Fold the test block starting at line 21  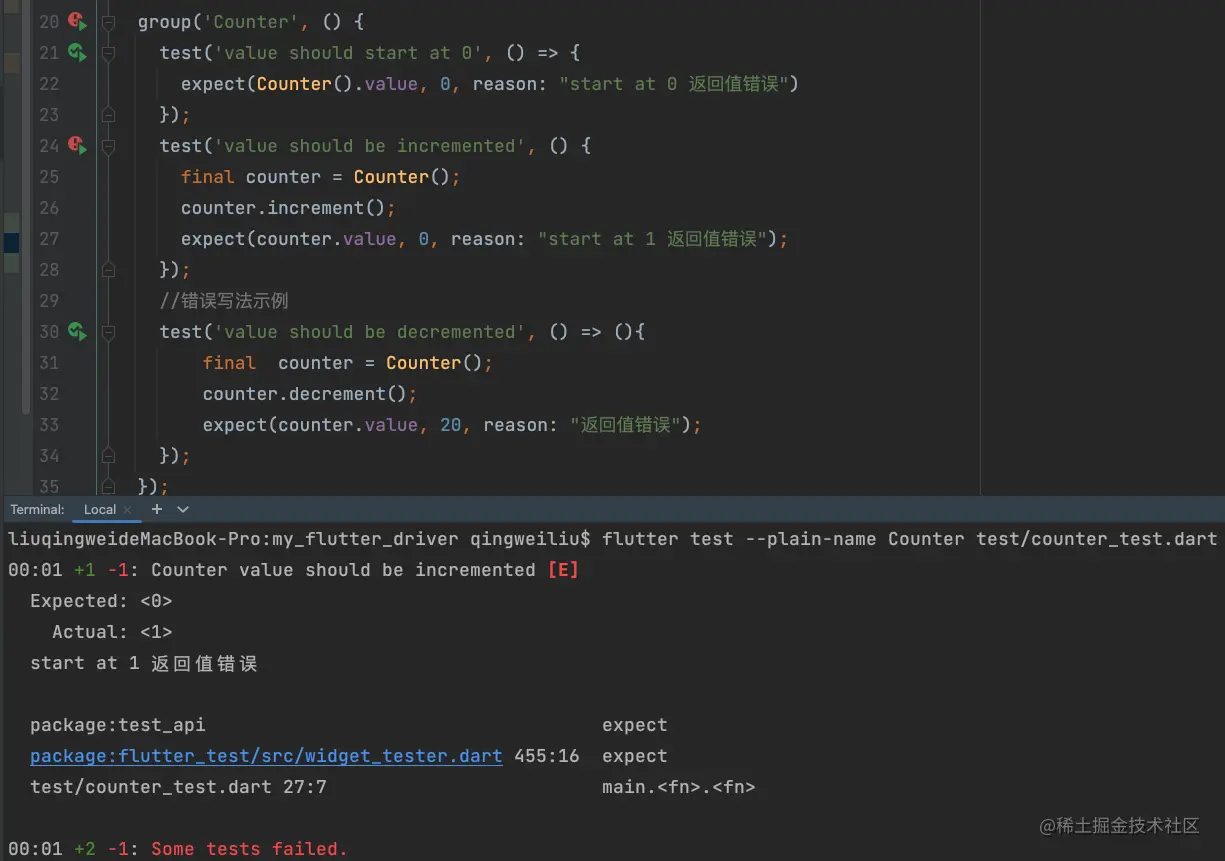(x=108, y=53)
